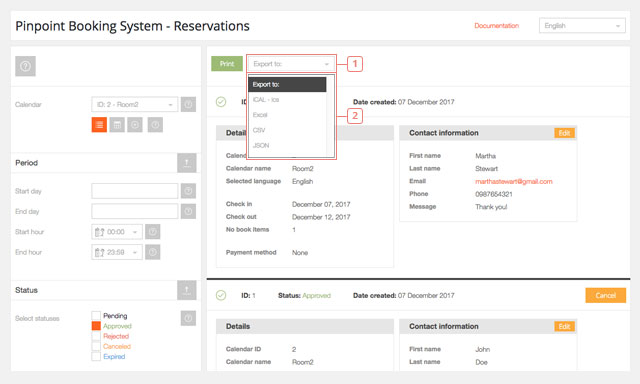640x384 pixels.
Task: Click the help icon next to End hour
Action: pos(153,252)
